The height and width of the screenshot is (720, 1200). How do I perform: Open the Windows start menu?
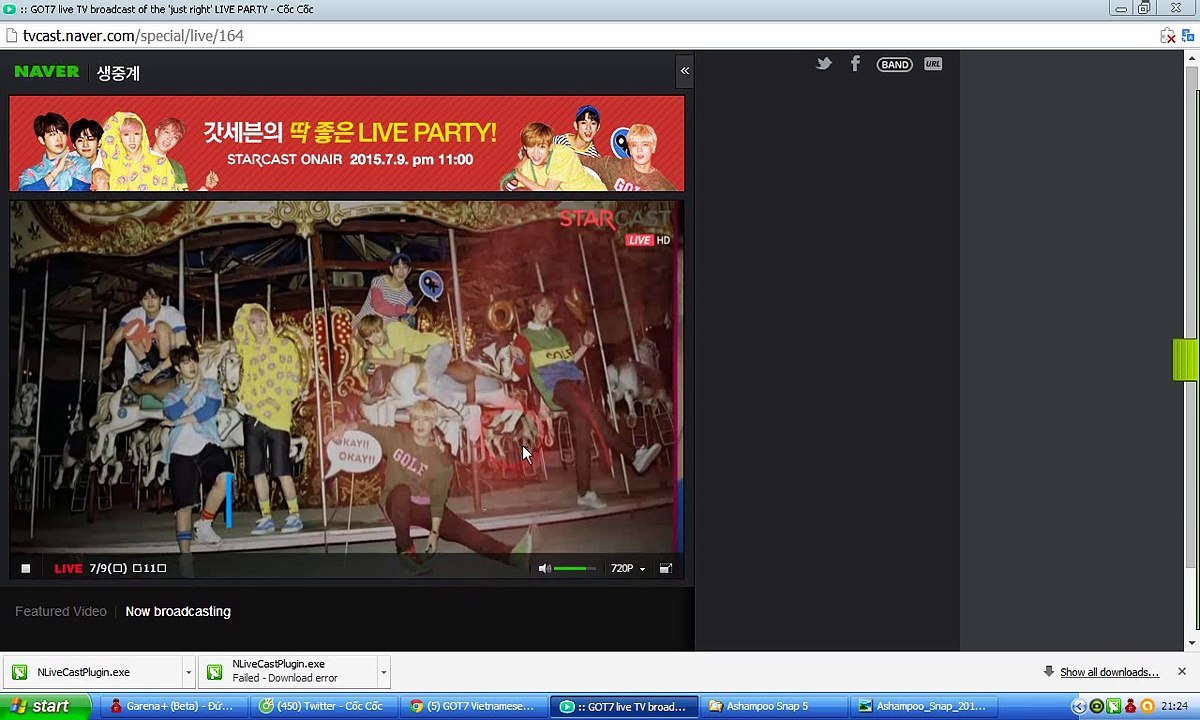pyautogui.click(x=45, y=706)
